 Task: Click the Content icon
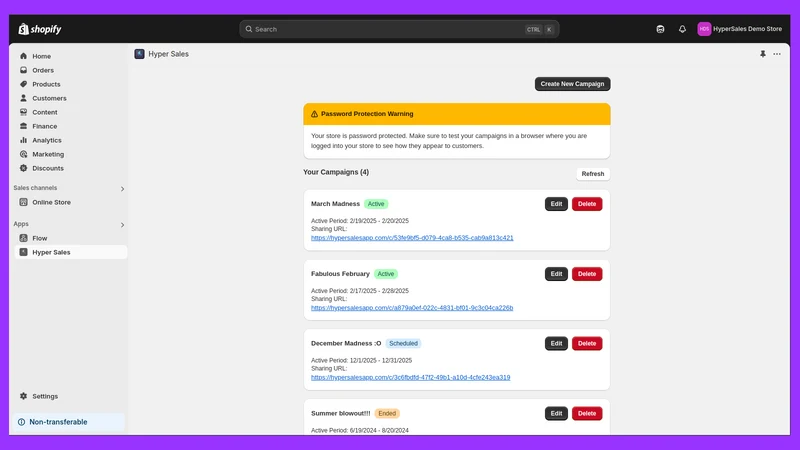pos(23,112)
